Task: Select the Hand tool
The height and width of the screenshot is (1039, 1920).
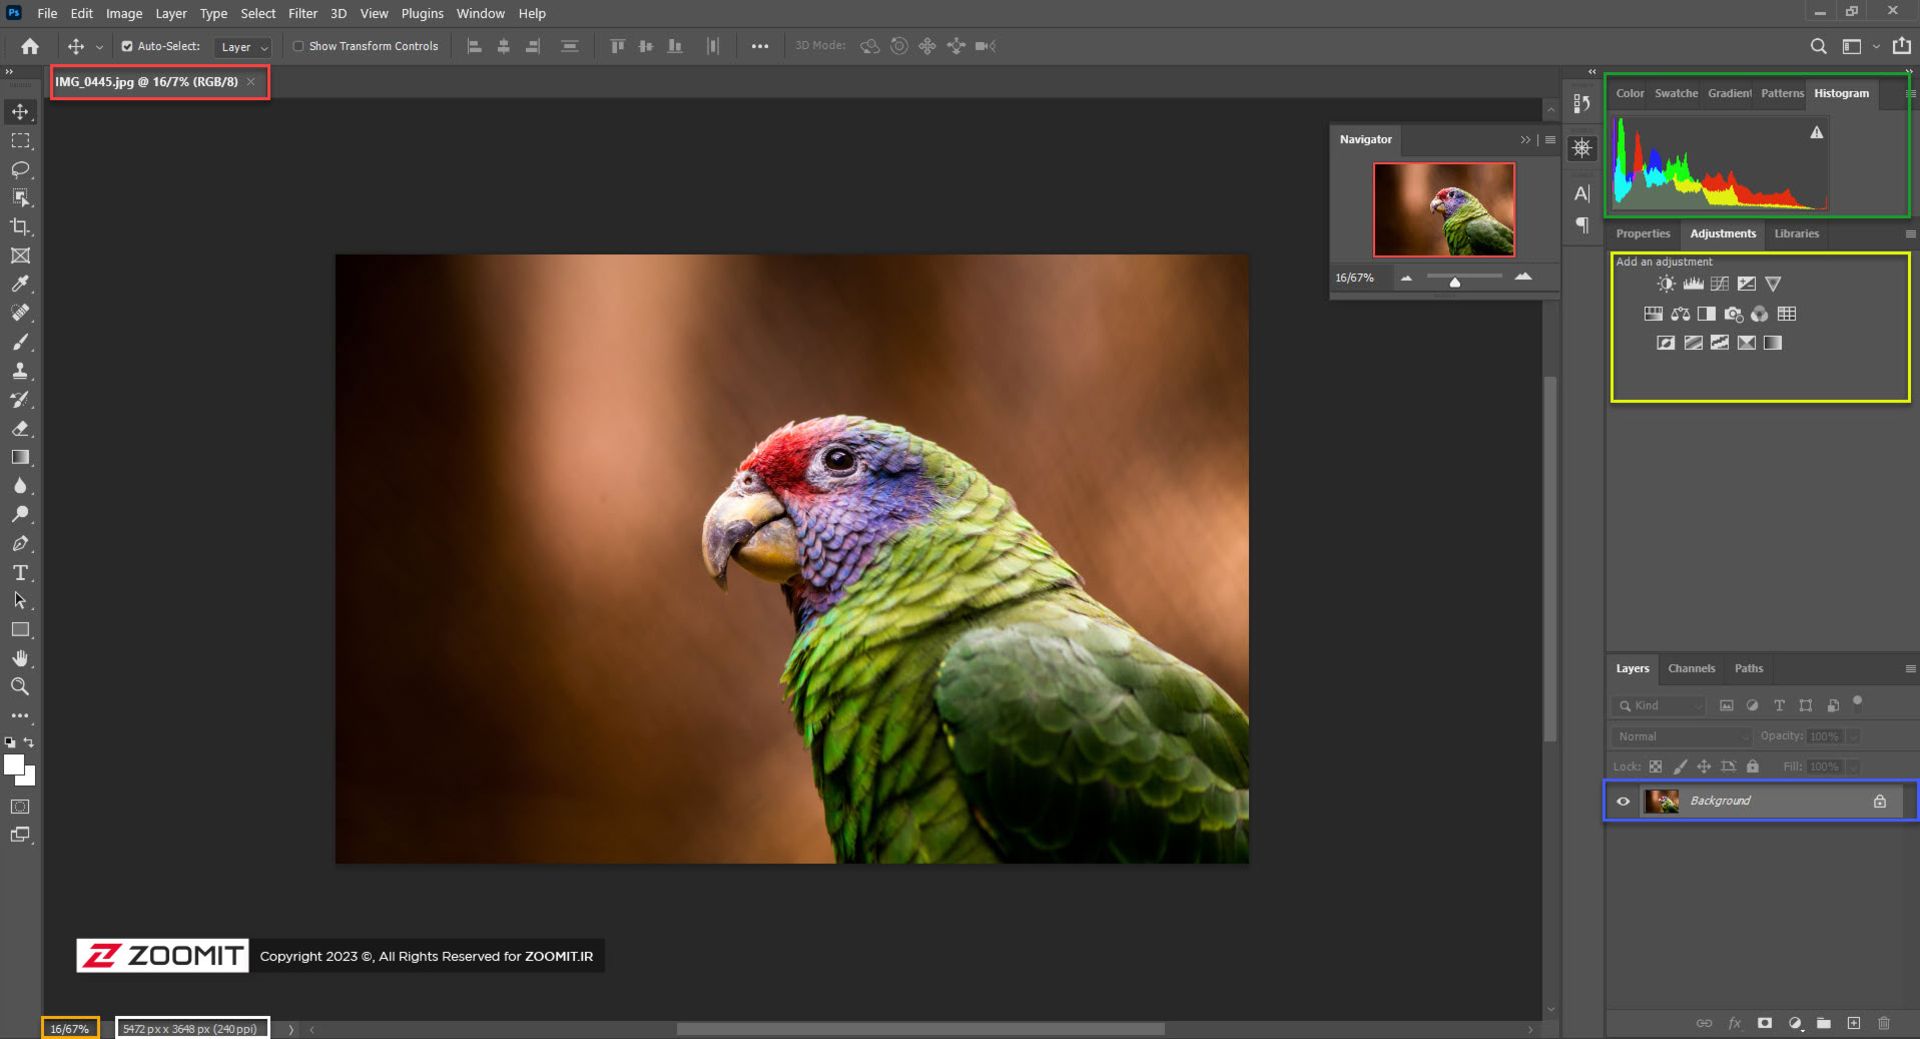Action: [x=20, y=659]
